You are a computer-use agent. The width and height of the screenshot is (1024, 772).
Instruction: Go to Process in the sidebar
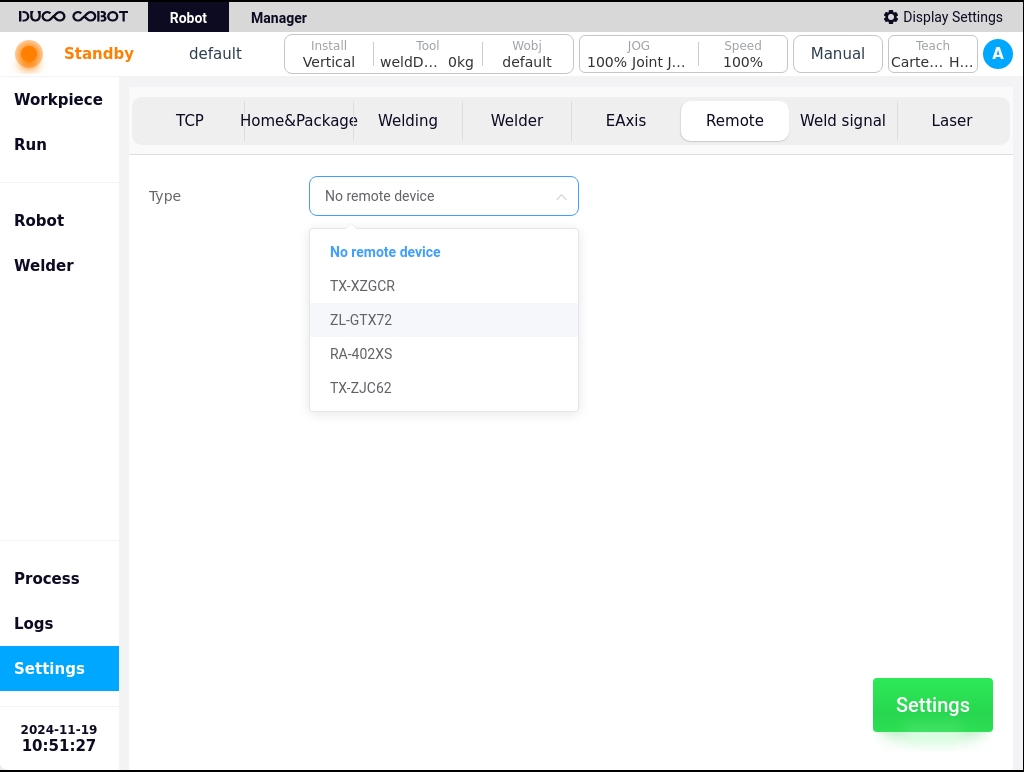coord(46,578)
